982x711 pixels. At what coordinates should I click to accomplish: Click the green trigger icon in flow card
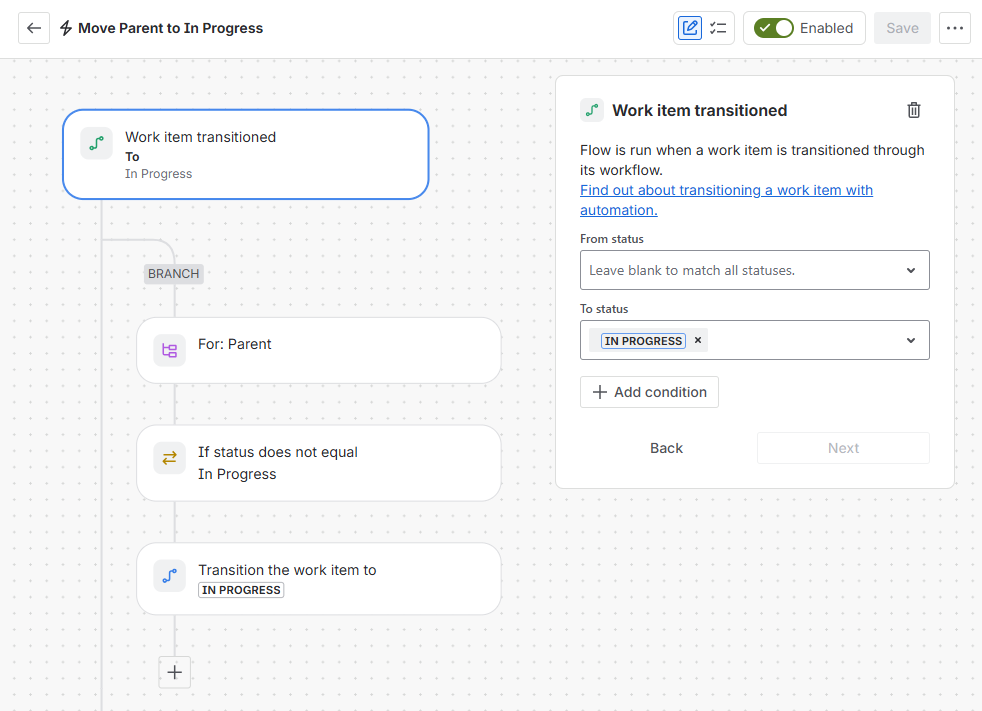96,143
